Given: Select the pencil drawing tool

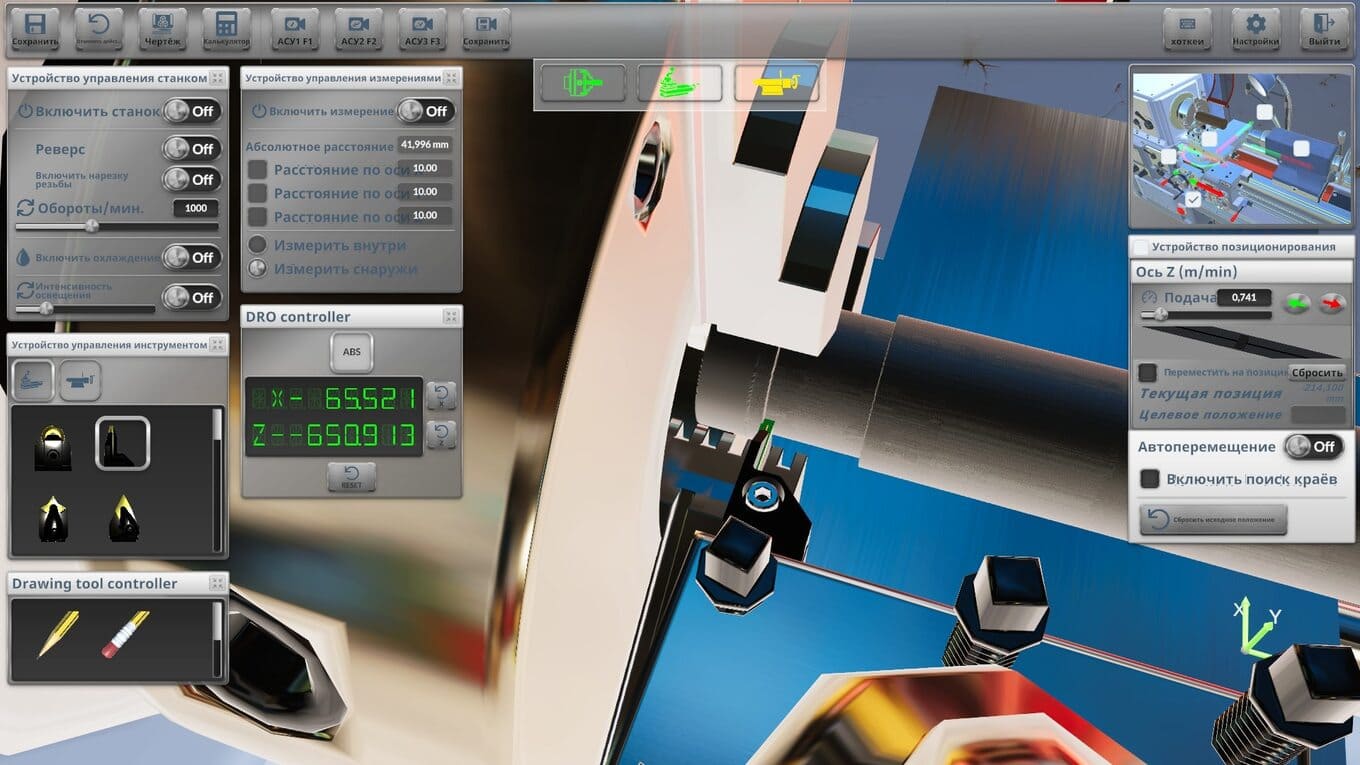Looking at the screenshot, I should coord(58,634).
